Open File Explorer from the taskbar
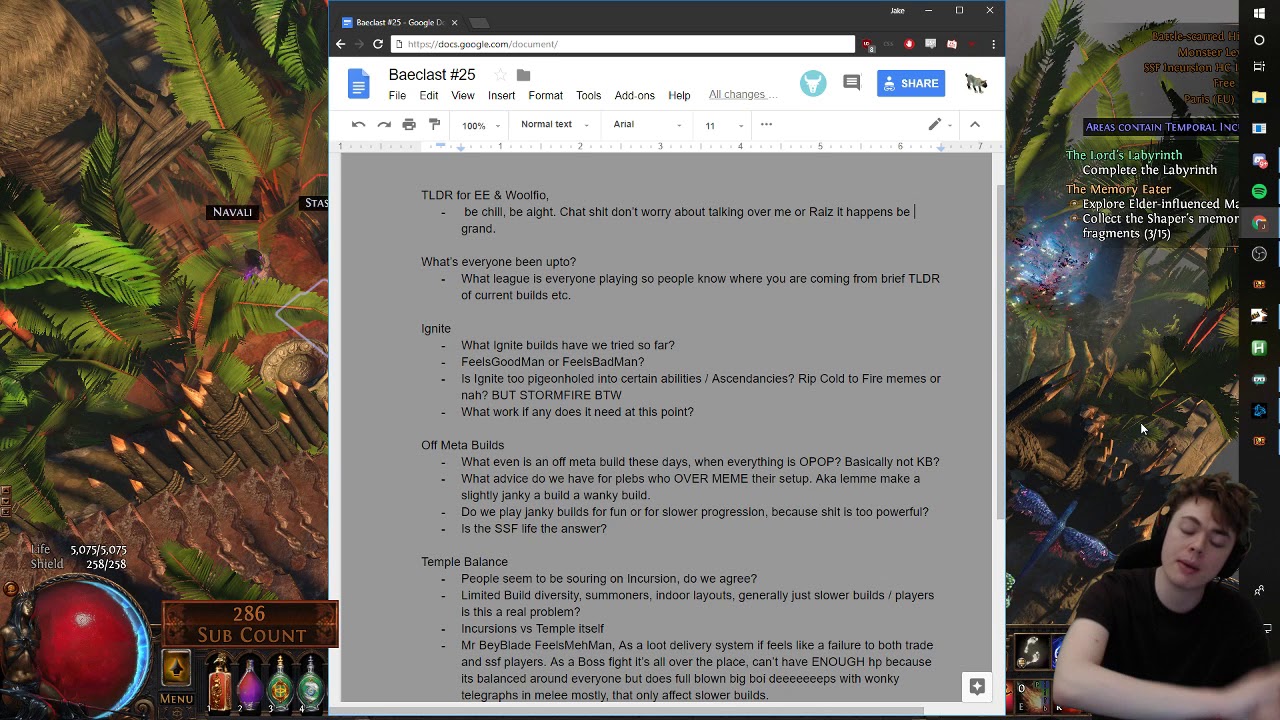The width and height of the screenshot is (1280, 720). point(1259,97)
